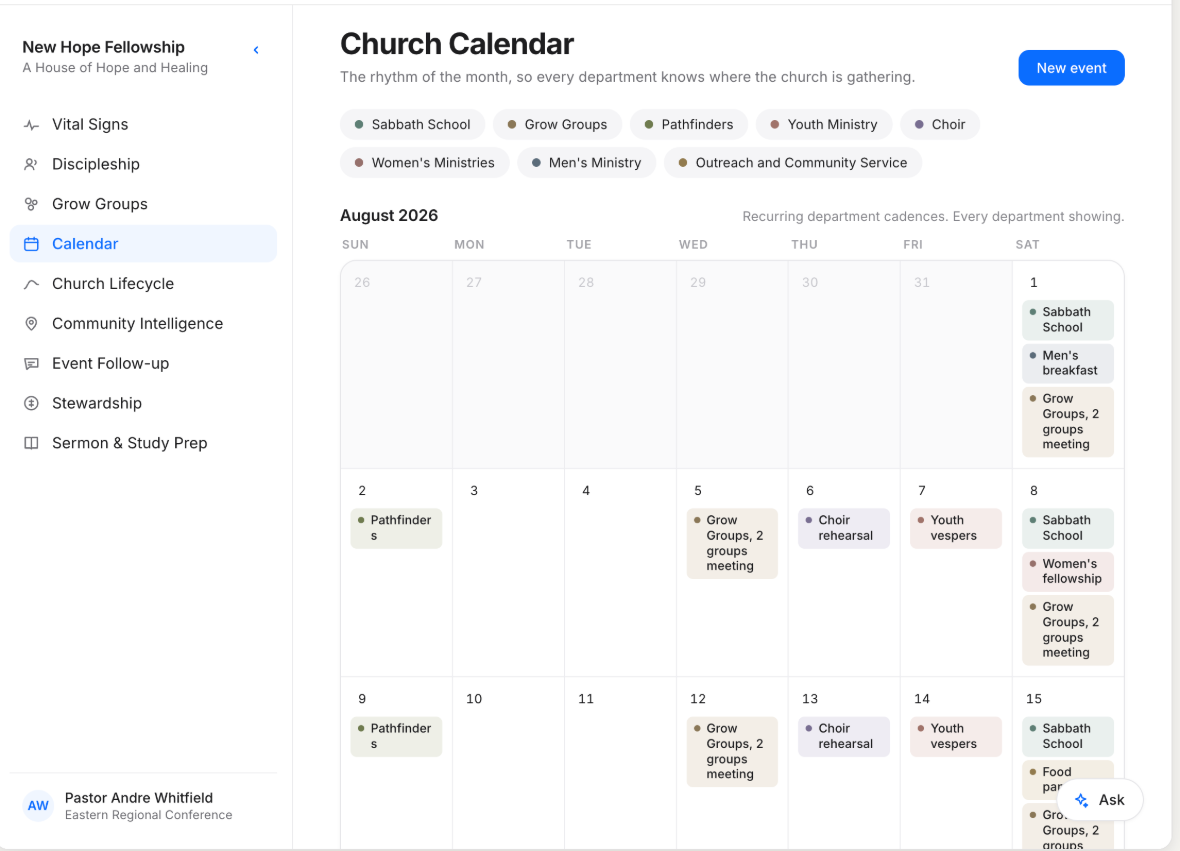Viewport: 1180px width, 851px height.
Task: Go to the Discipleship section
Action: [x=143, y=164]
